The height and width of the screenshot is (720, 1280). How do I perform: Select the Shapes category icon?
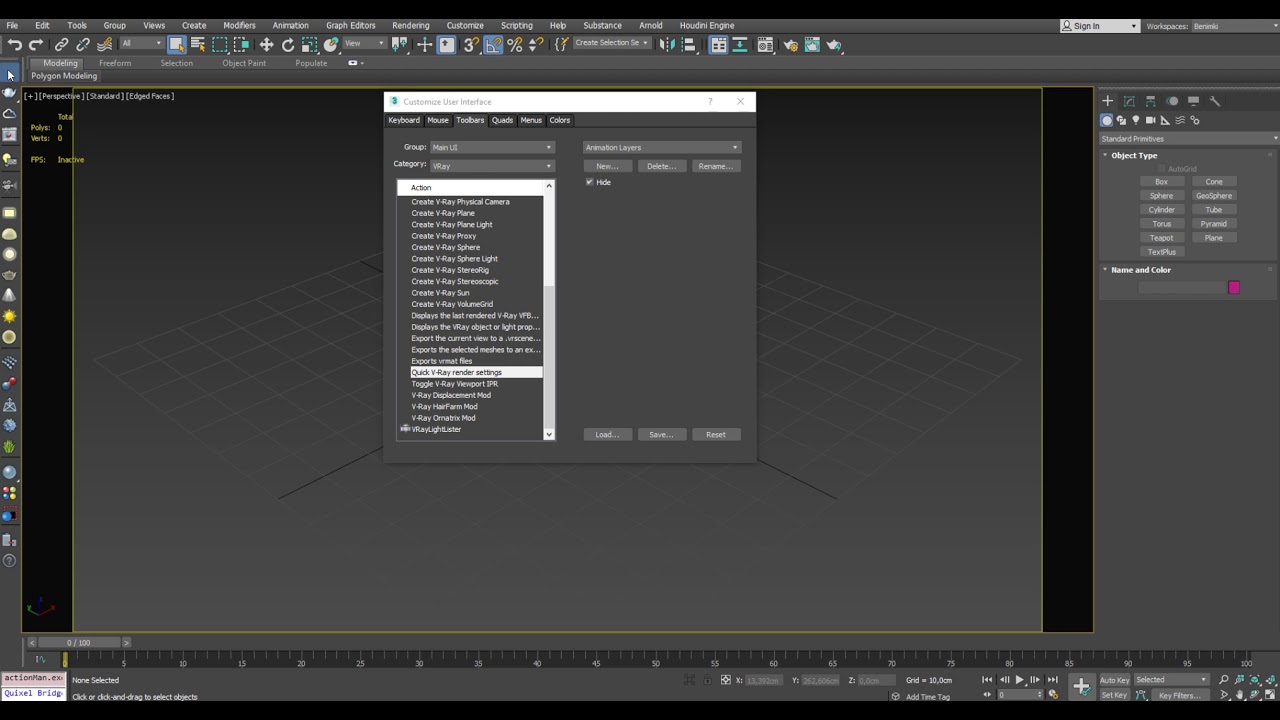(1121, 120)
